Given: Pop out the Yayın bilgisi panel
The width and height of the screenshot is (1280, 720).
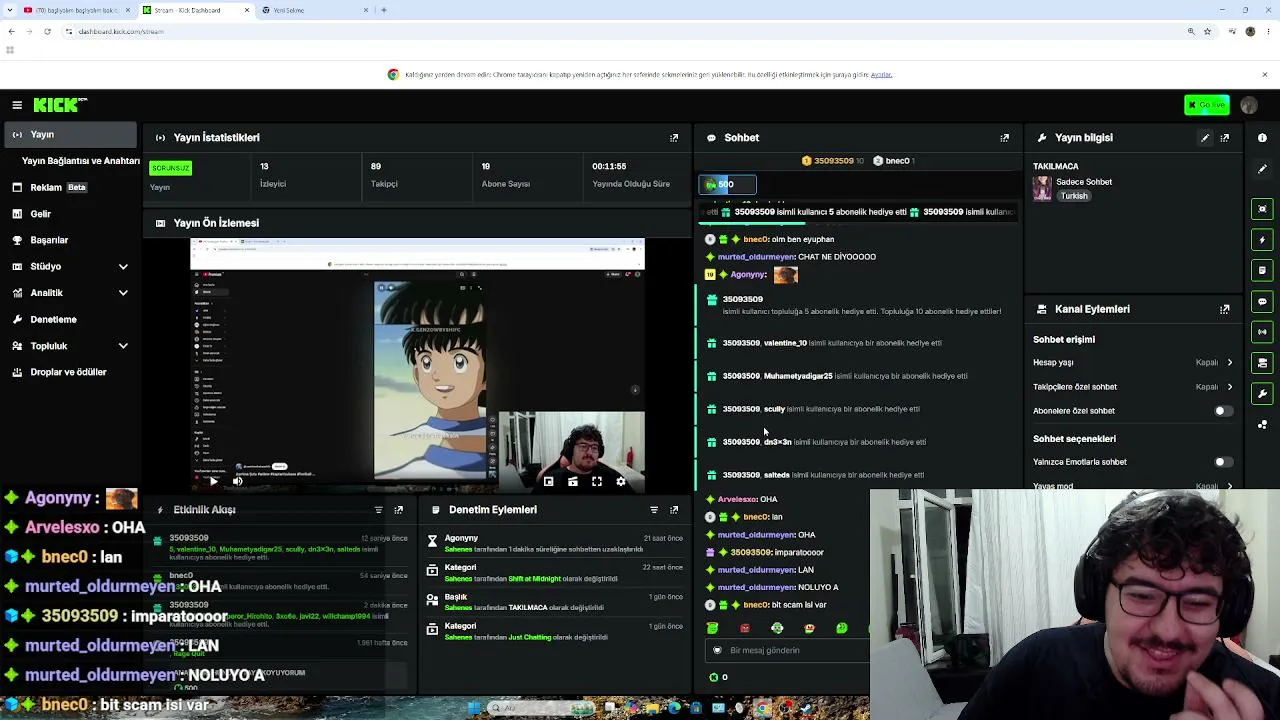Looking at the screenshot, I should click(1225, 138).
